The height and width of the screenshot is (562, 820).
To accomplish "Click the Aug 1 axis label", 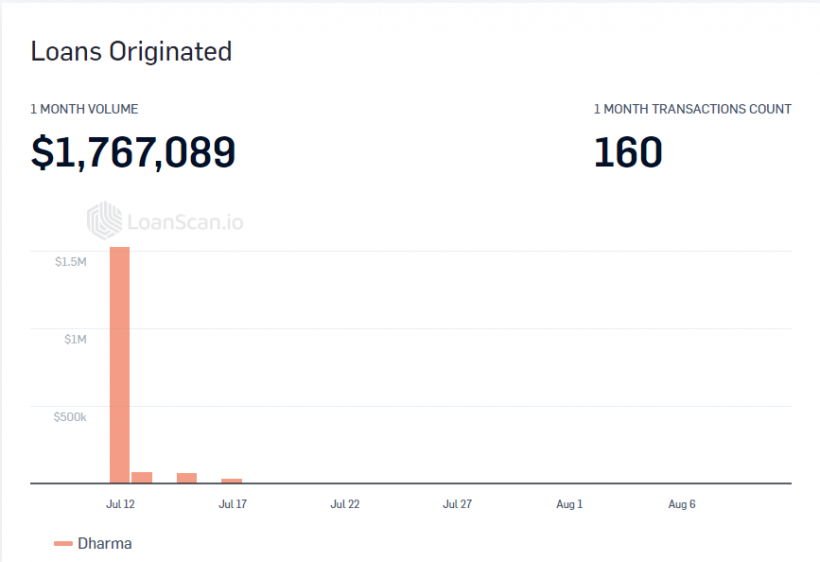I will [x=569, y=504].
